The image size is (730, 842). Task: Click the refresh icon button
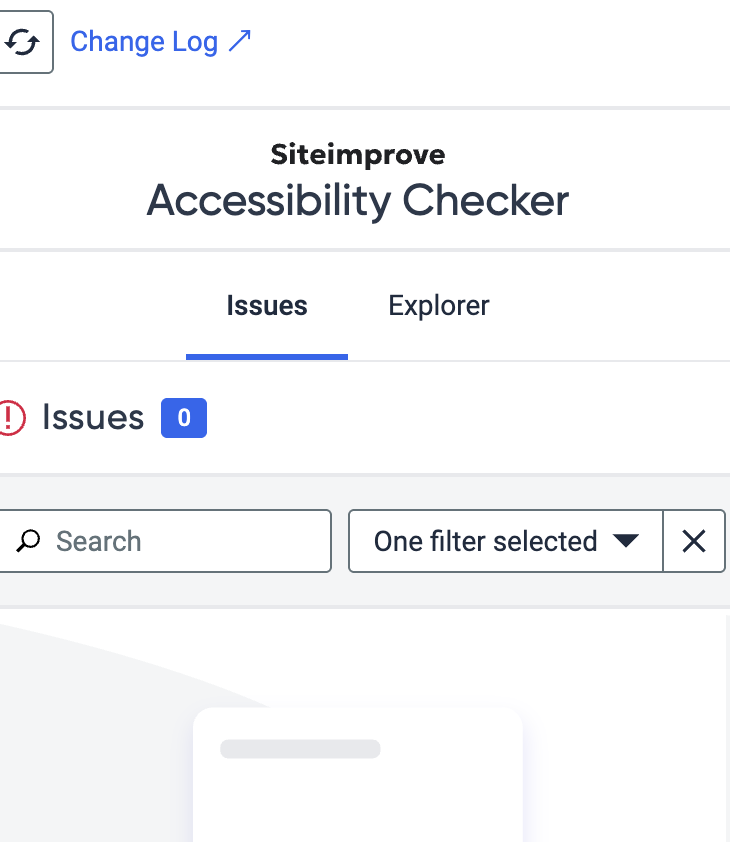tap(23, 42)
